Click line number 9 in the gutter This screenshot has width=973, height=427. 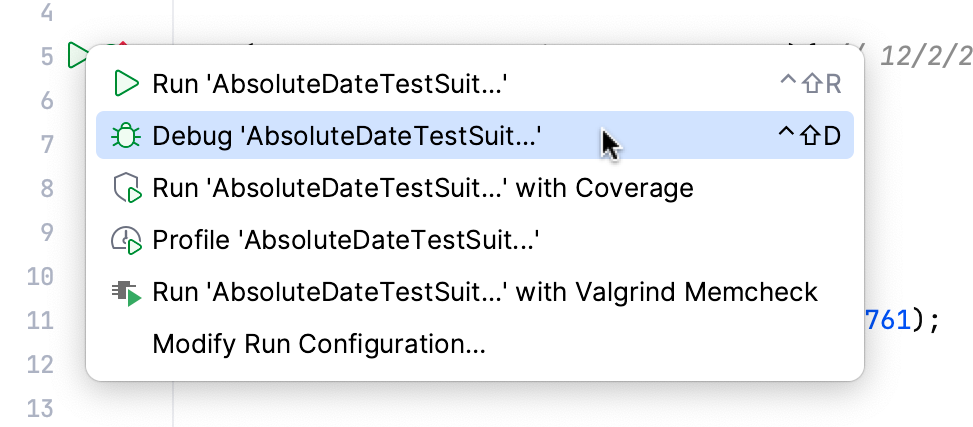(x=46, y=232)
